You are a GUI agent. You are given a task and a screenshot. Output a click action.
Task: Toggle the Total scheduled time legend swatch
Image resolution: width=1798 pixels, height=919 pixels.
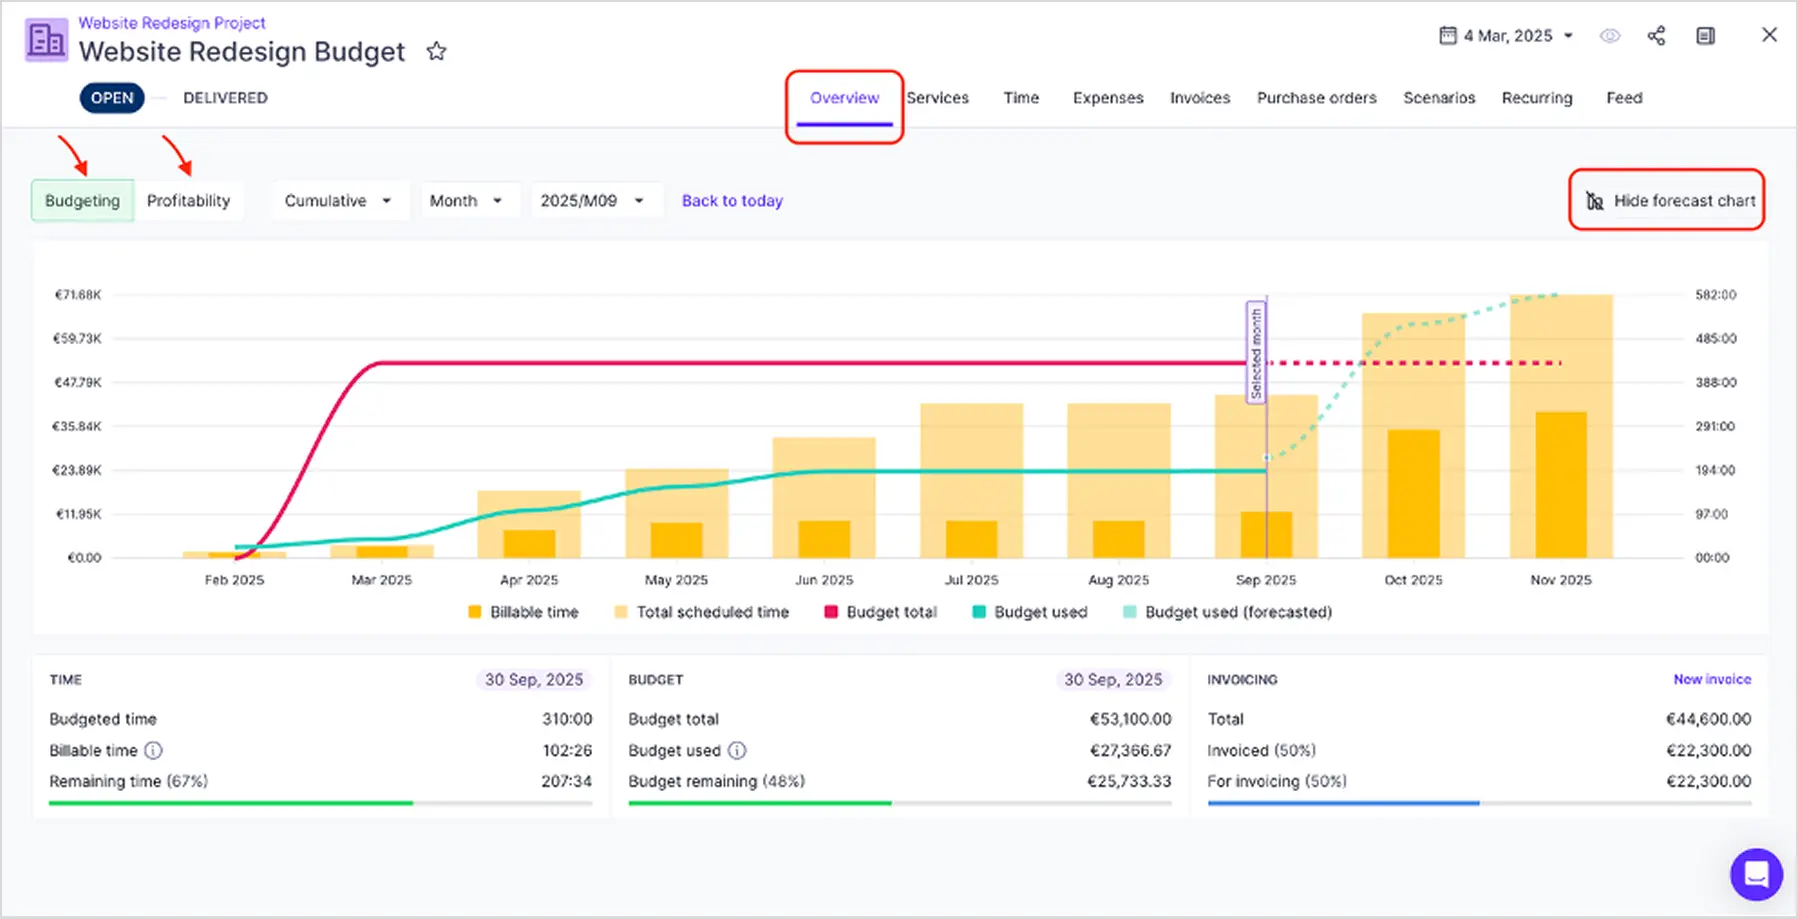click(621, 612)
